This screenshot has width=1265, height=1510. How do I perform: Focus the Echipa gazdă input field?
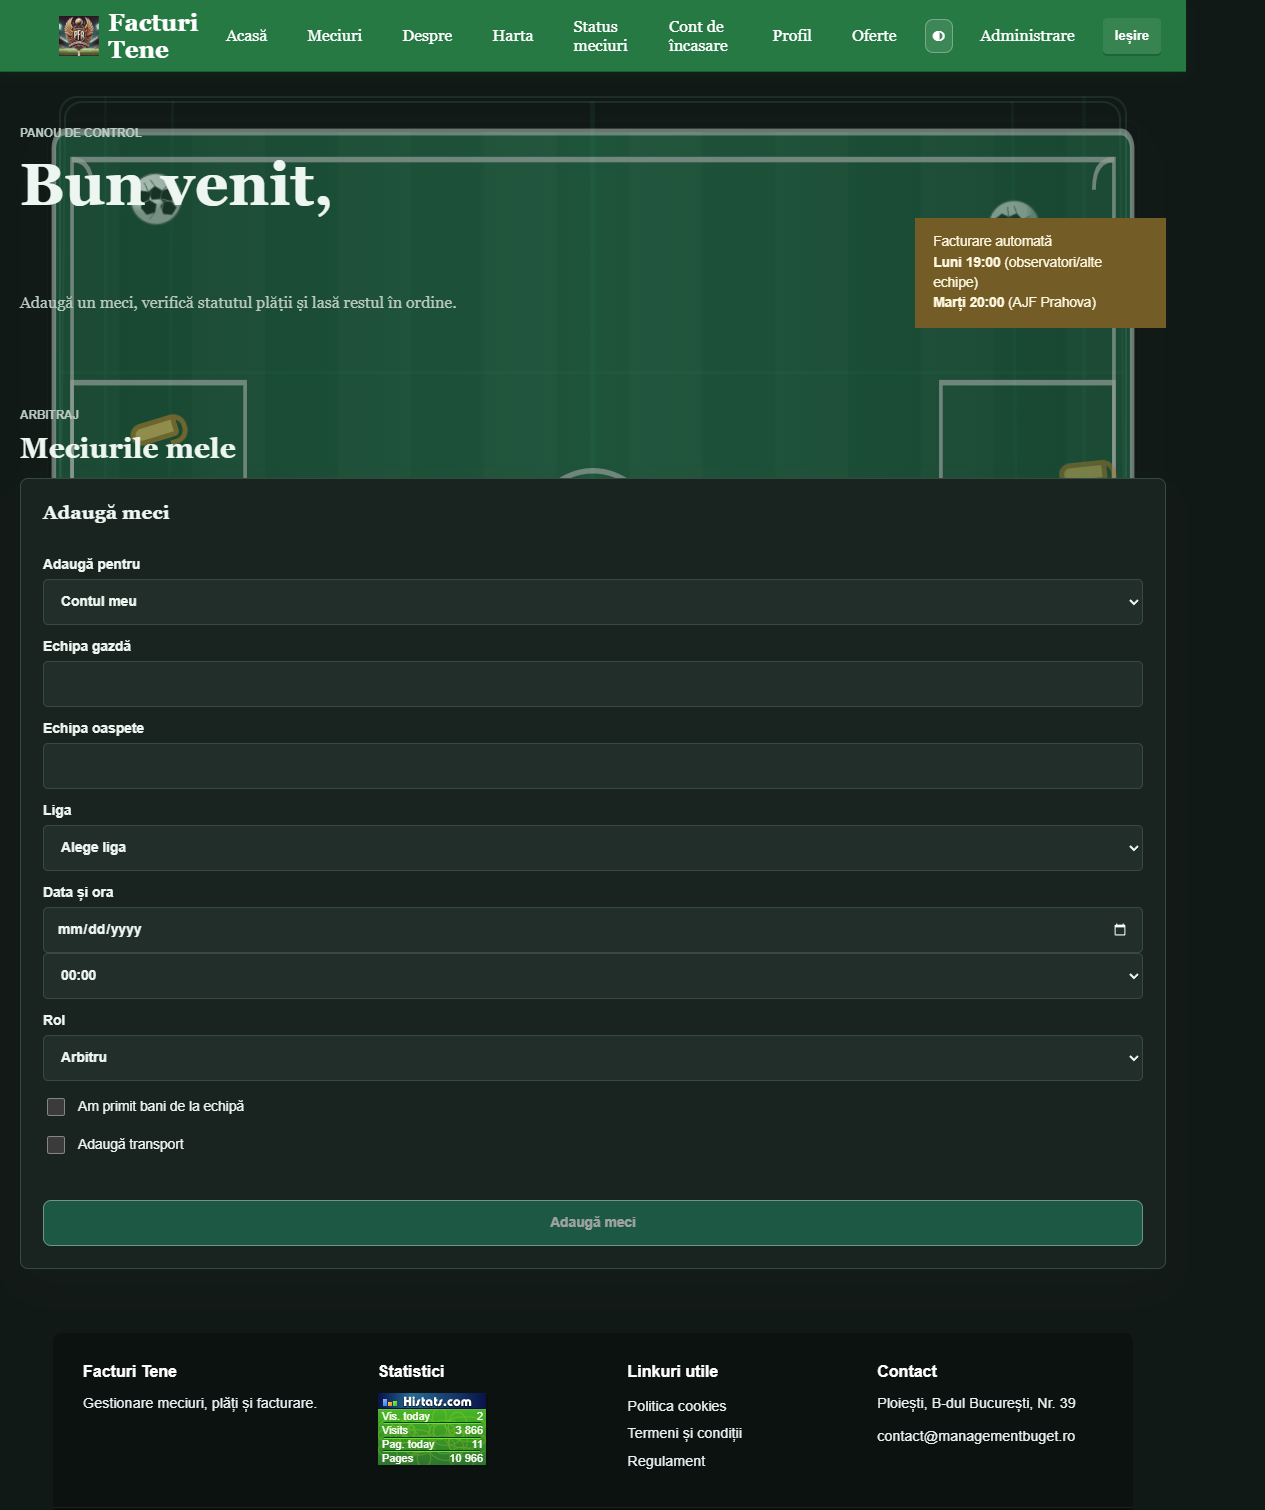coord(592,684)
